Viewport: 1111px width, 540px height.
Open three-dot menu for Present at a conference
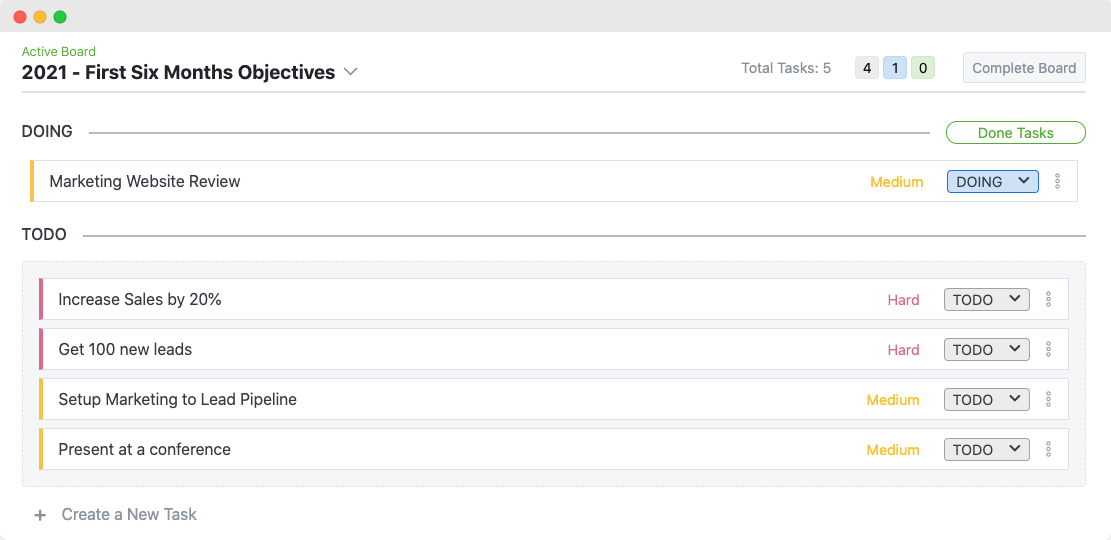click(1048, 449)
